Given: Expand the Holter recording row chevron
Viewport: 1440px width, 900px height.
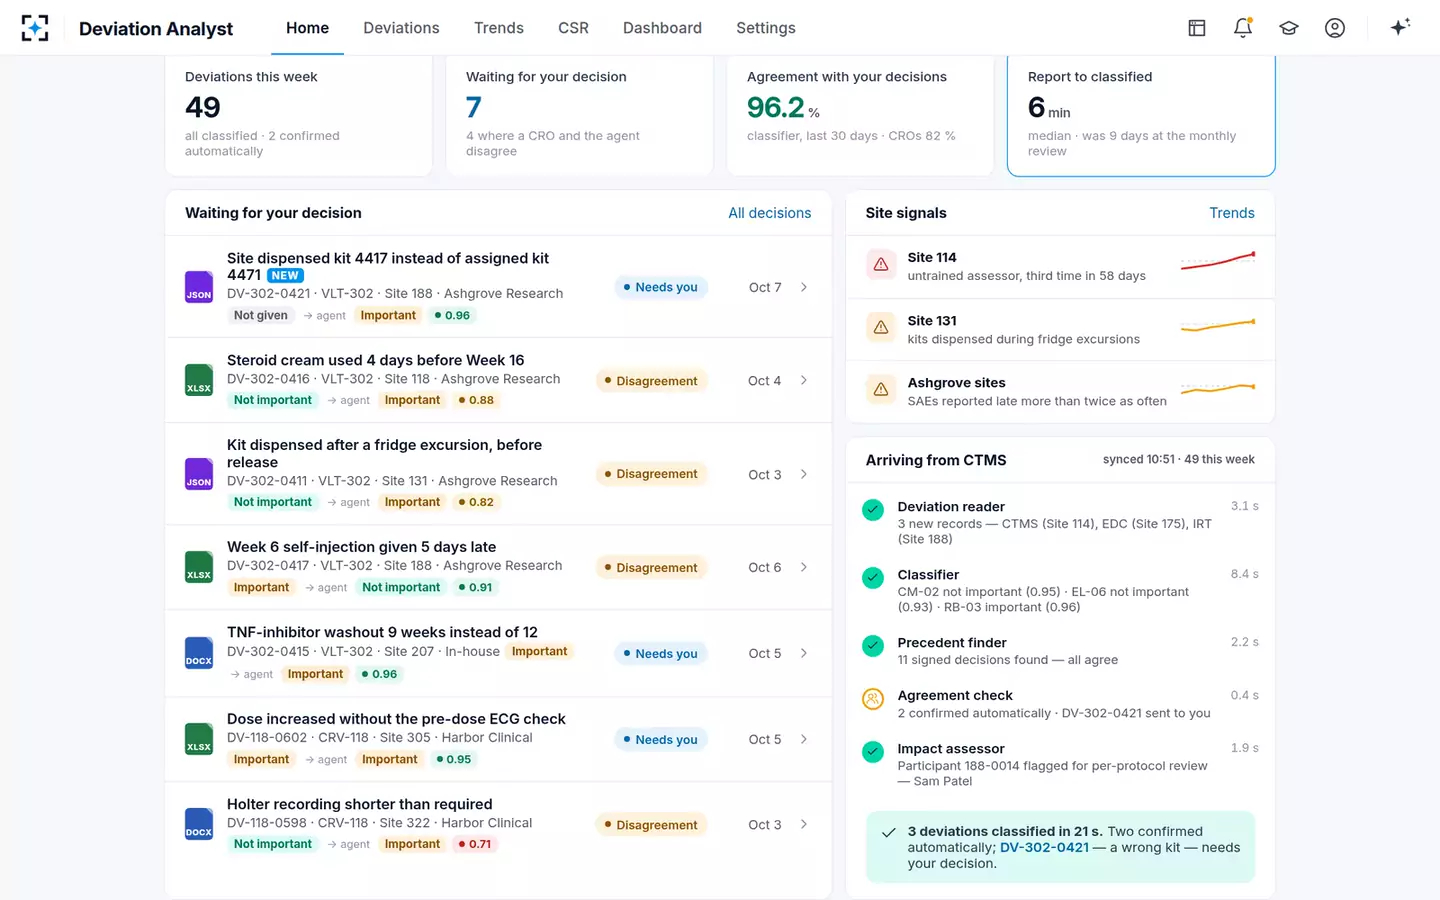Looking at the screenshot, I should coord(804,824).
